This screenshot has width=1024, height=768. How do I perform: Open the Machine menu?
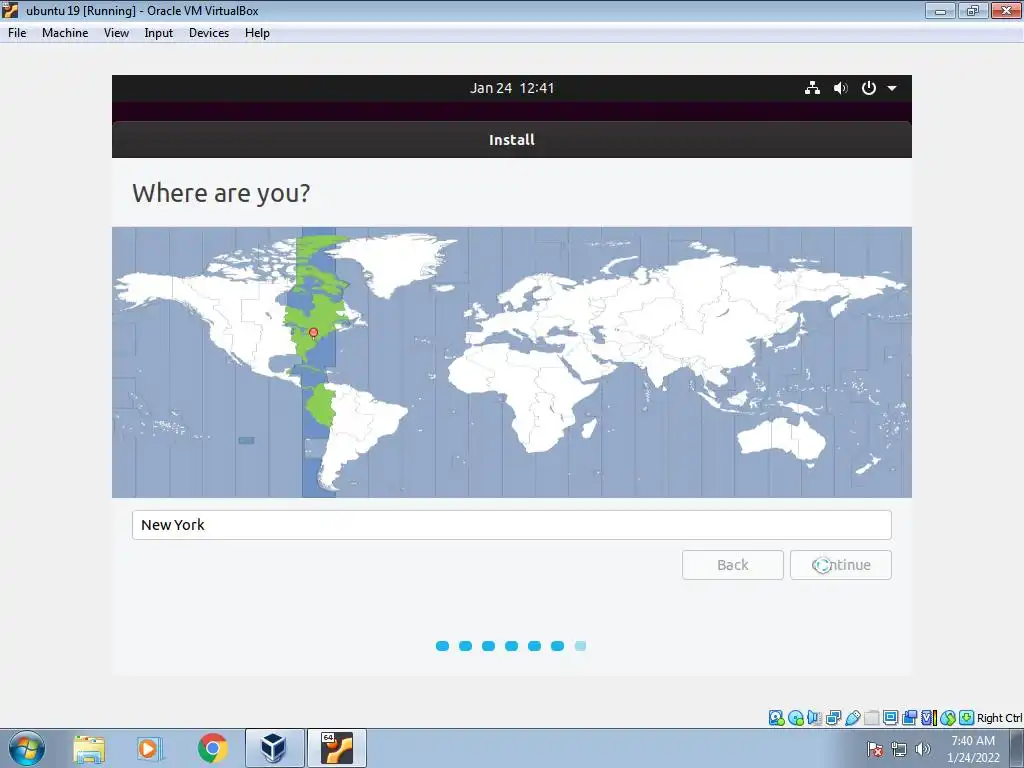(x=65, y=33)
